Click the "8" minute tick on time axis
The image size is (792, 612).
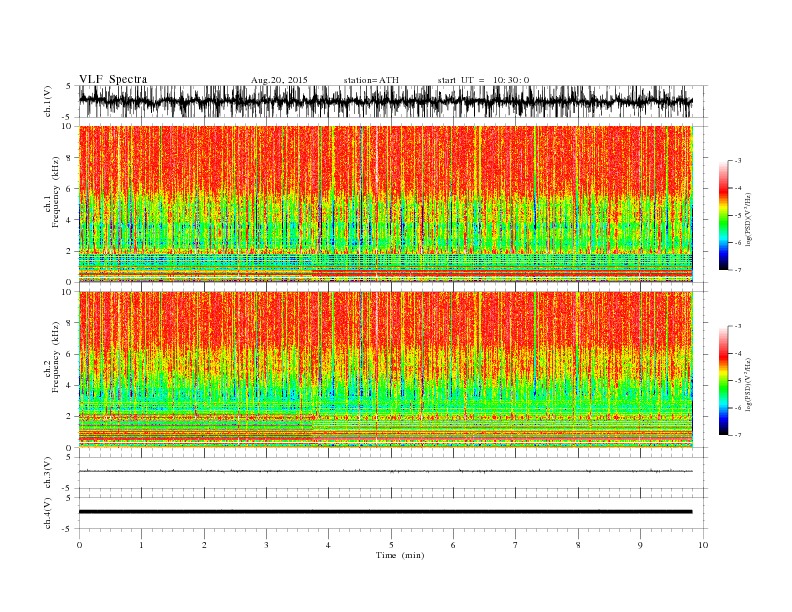578,545
